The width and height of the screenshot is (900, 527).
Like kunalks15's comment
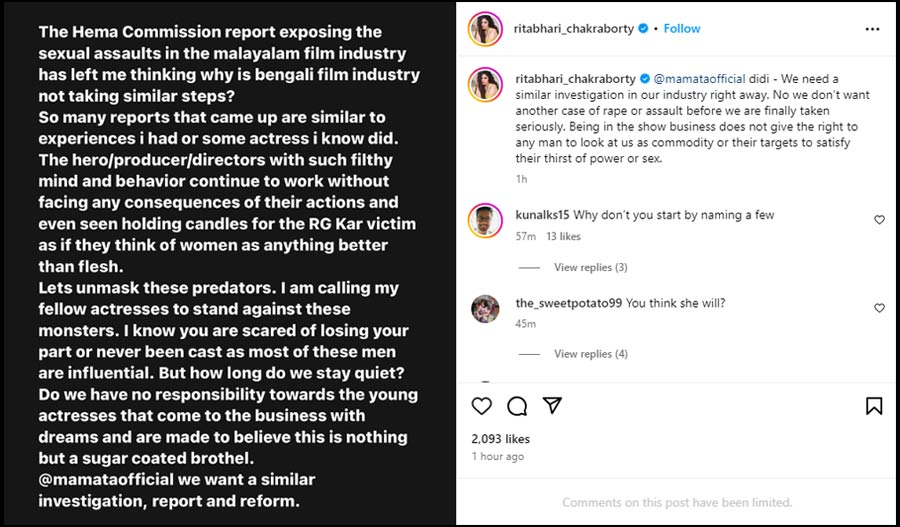(x=880, y=220)
